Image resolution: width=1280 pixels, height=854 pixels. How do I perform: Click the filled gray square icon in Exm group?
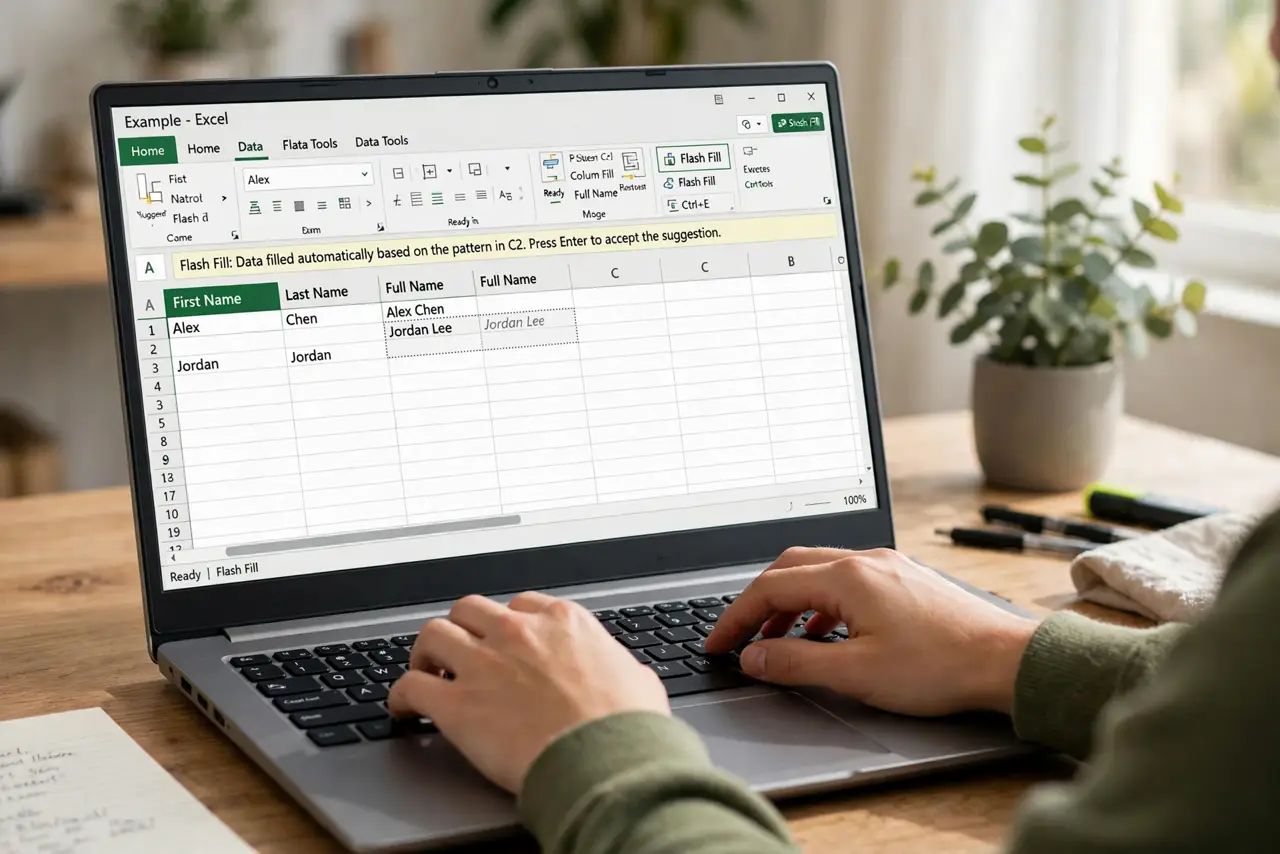pyautogui.click(x=299, y=206)
